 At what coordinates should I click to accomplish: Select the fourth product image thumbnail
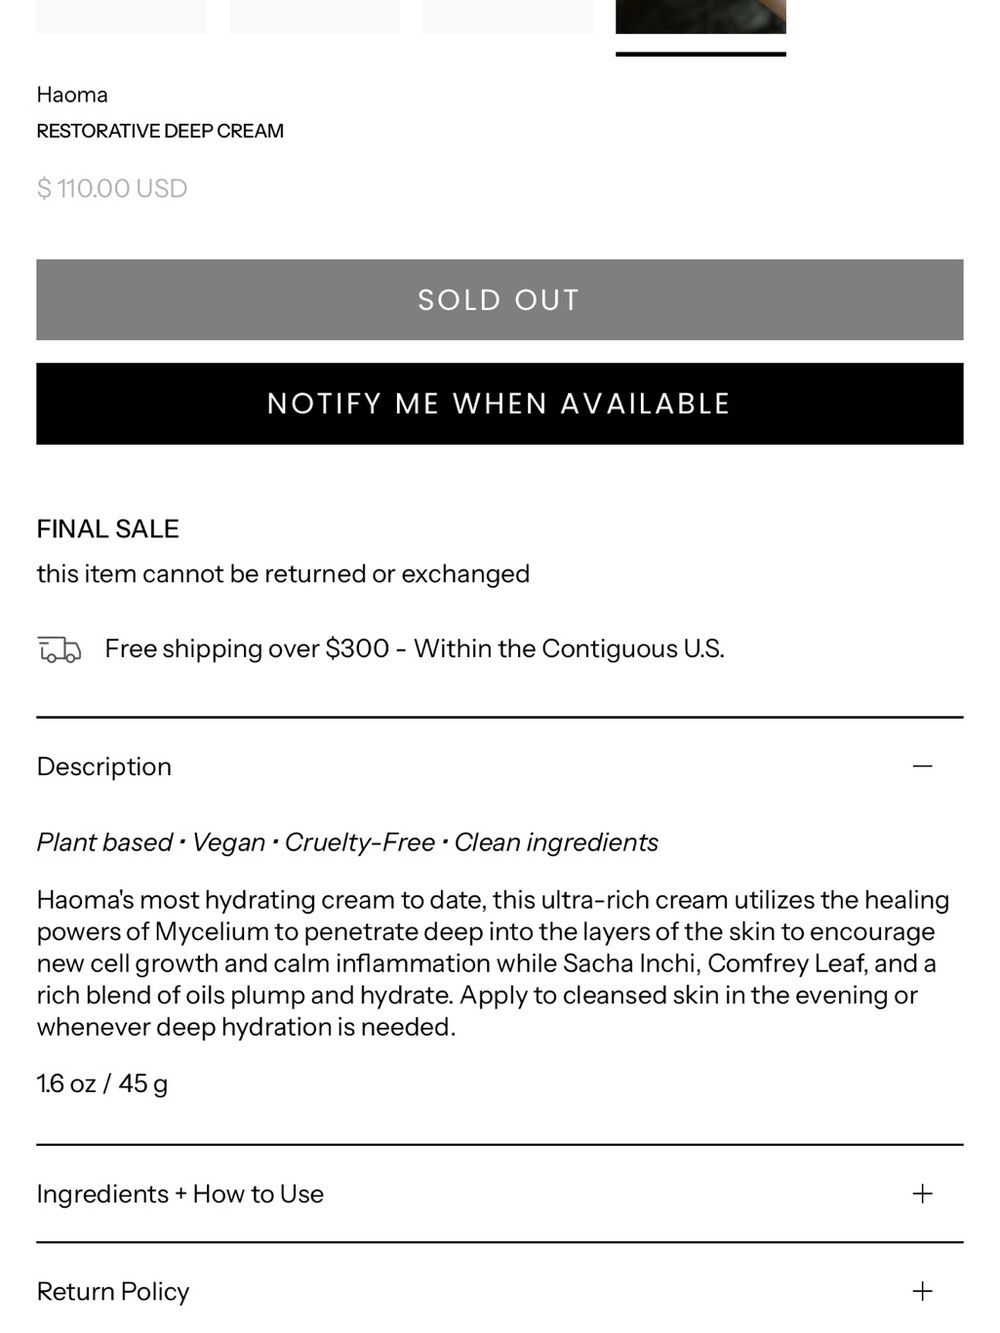701,17
